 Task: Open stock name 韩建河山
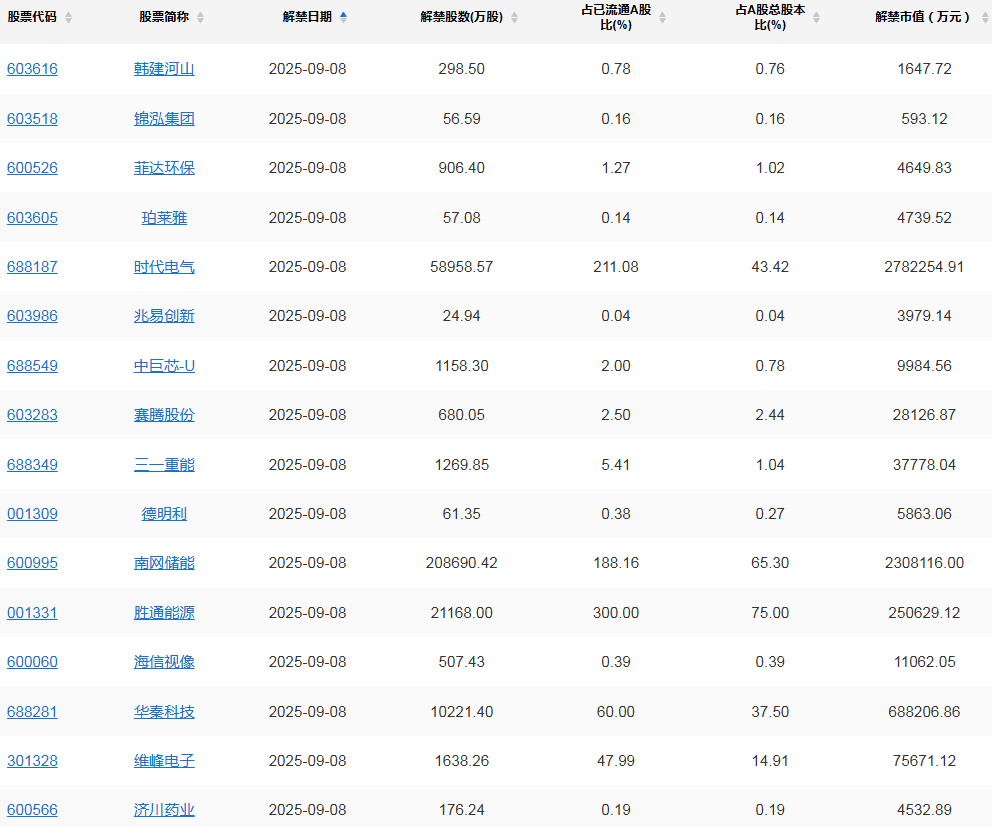164,69
